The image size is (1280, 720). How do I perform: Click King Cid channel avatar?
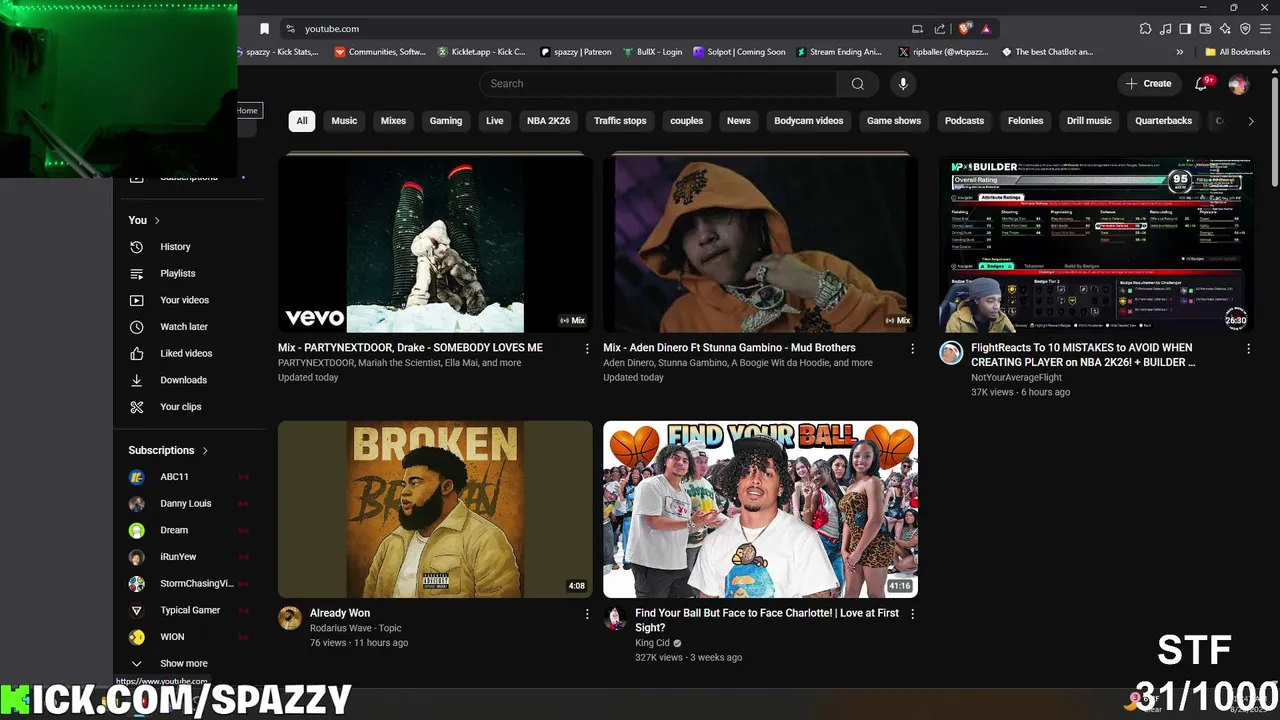click(x=615, y=618)
